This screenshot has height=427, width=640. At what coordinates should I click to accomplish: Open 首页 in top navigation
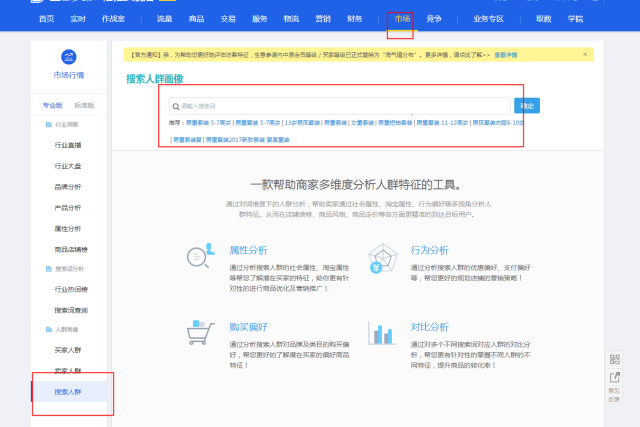tap(47, 19)
